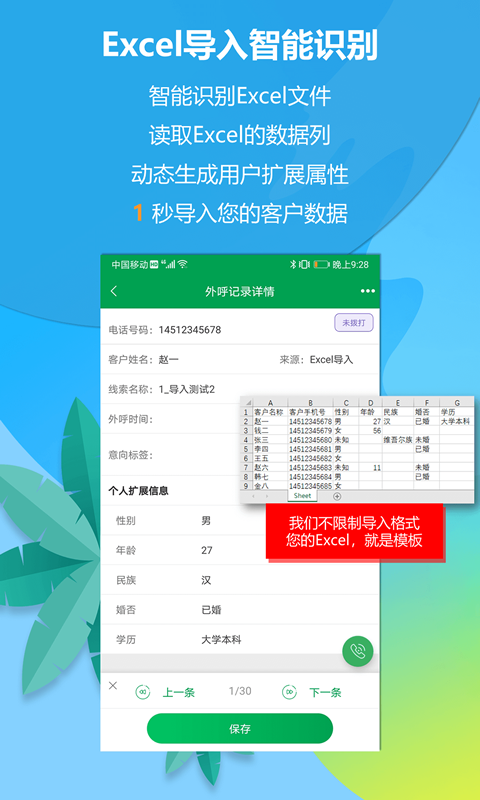
Task: Tap customer name 赵一
Action: pyautogui.click(x=169, y=360)
